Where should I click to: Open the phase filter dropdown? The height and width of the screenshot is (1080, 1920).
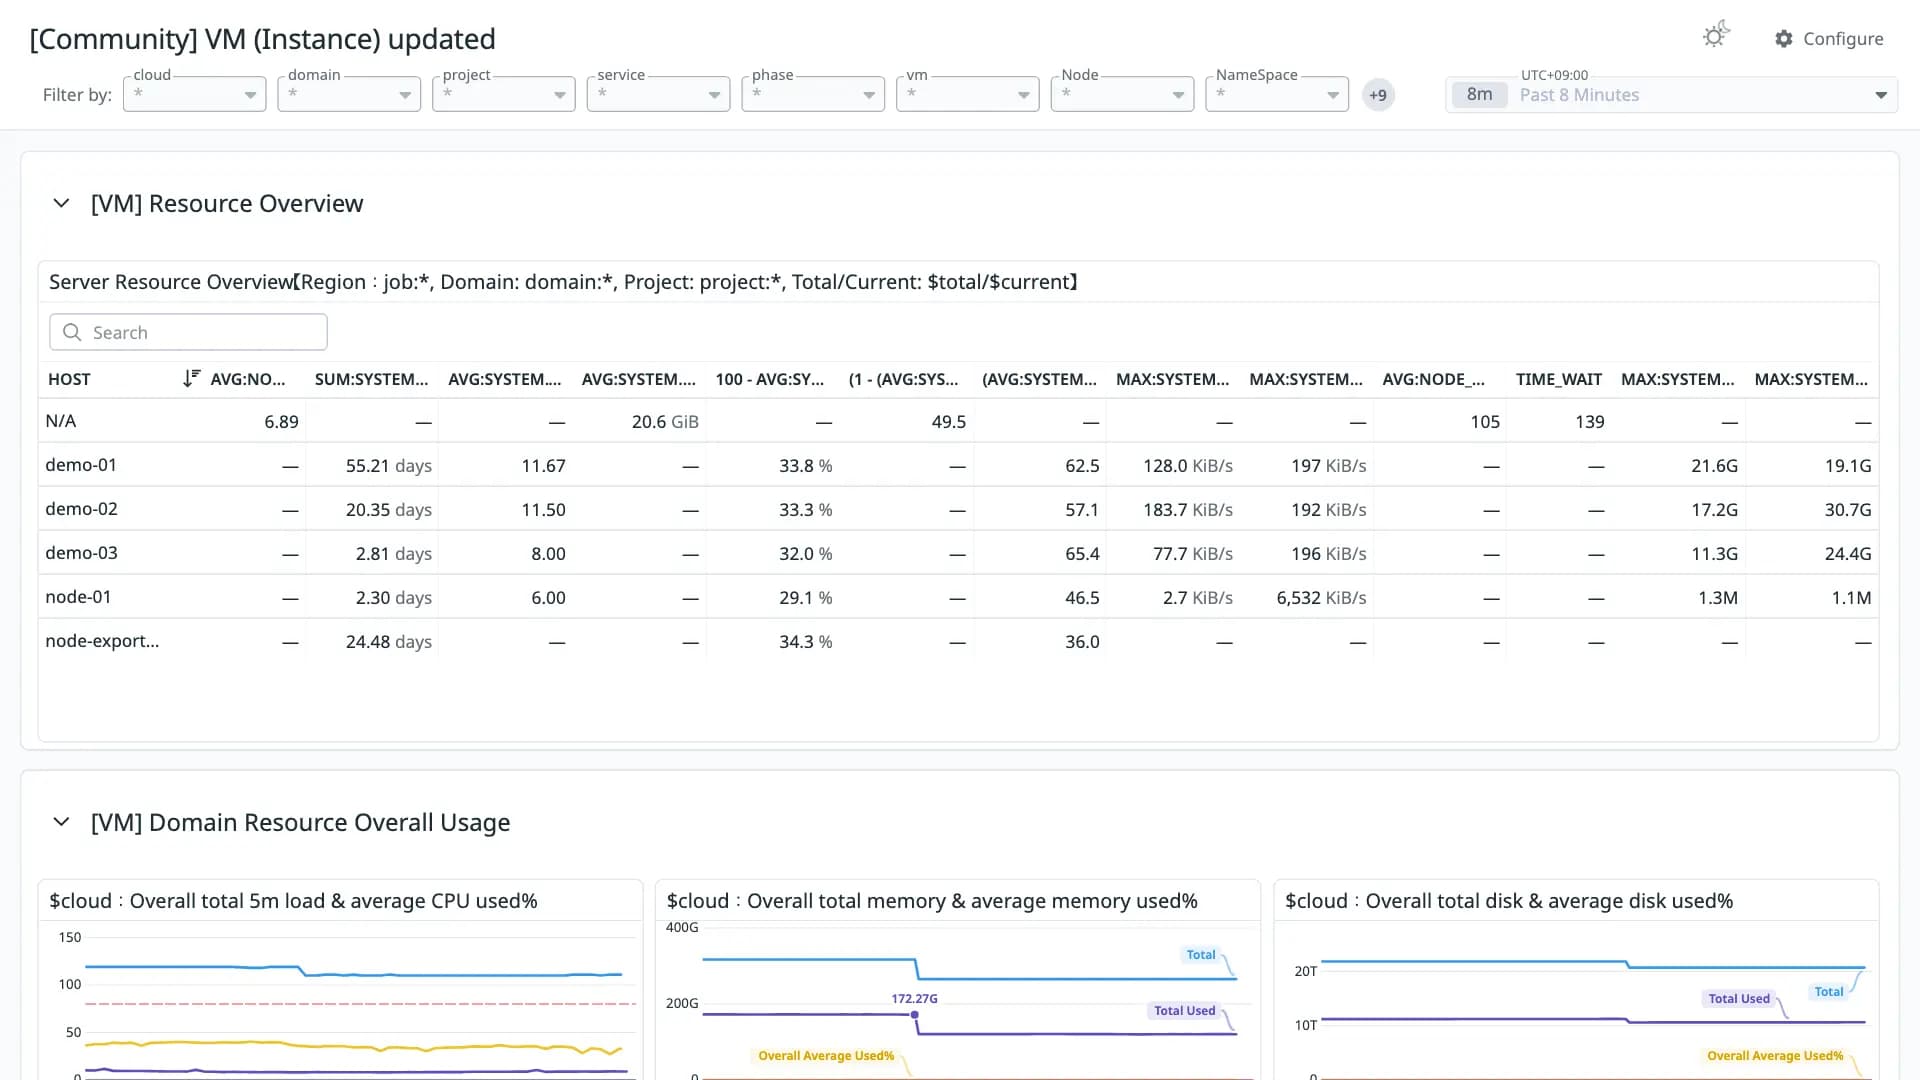coord(813,94)
